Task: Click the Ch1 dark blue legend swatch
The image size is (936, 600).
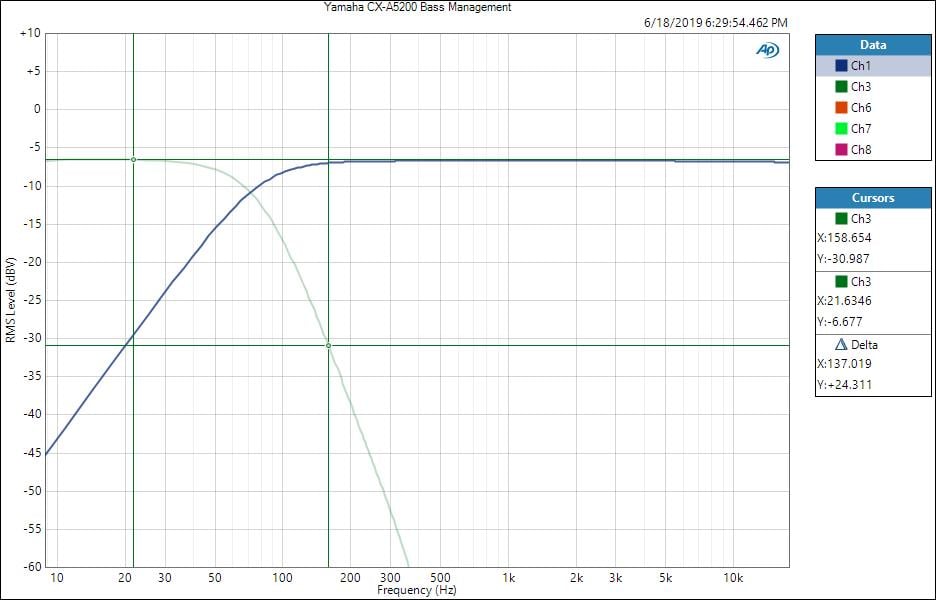Action: point(841,66)
